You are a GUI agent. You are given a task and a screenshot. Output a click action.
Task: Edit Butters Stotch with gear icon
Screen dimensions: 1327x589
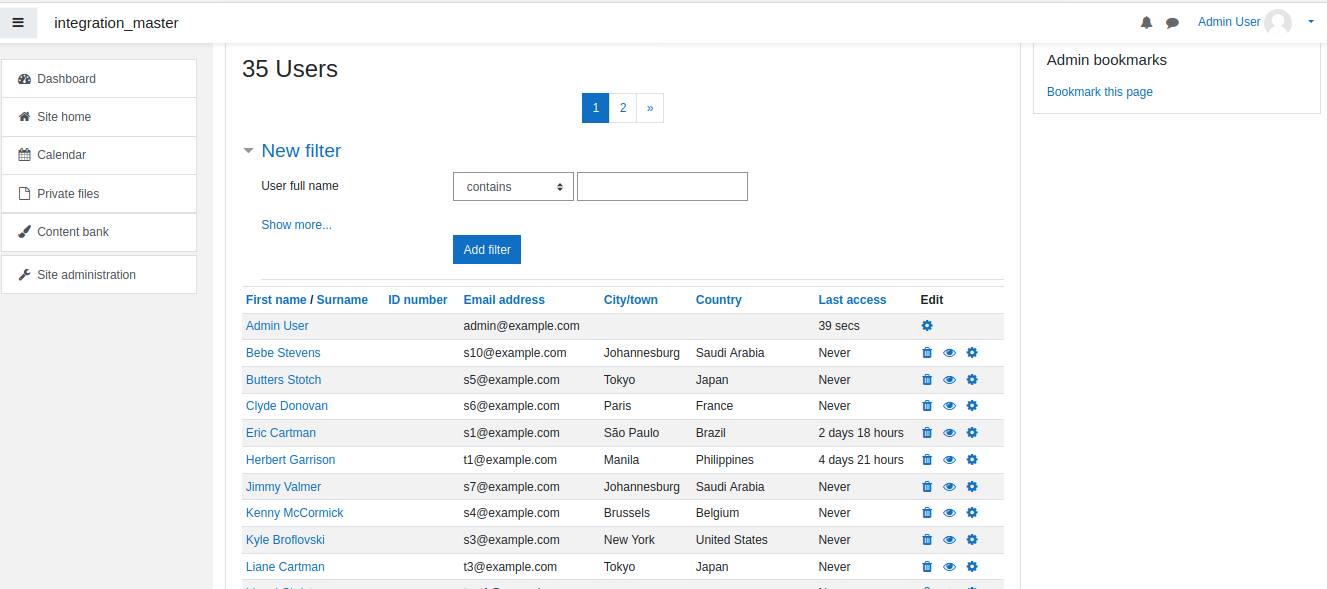click(972, 380)
